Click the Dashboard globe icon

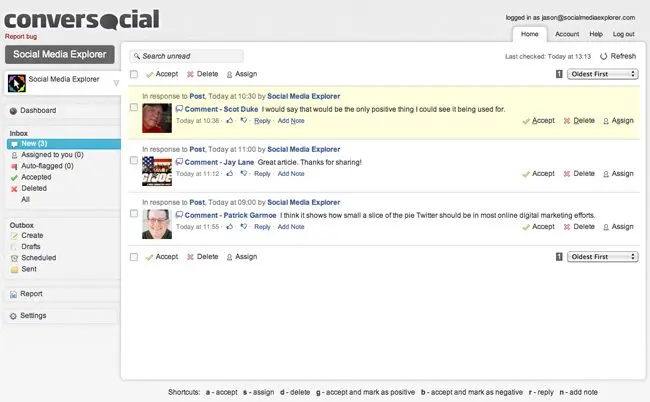click(x=13, y=111)
